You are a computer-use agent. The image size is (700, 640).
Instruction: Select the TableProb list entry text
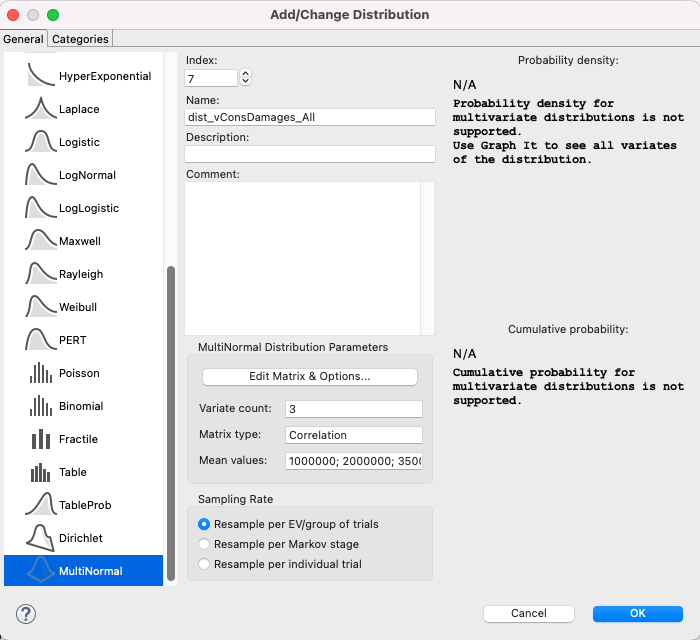[85, 505]
